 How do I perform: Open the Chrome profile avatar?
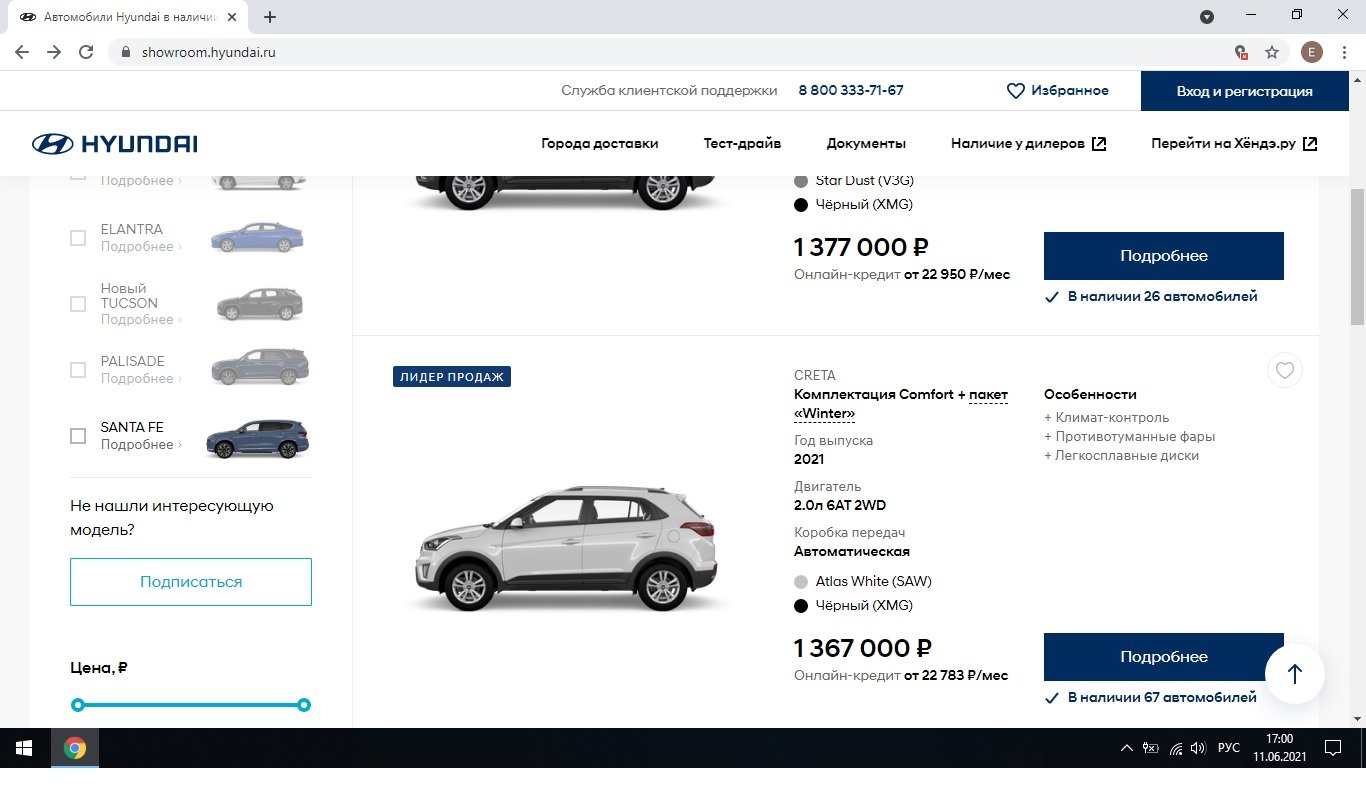coord(1311,52)
